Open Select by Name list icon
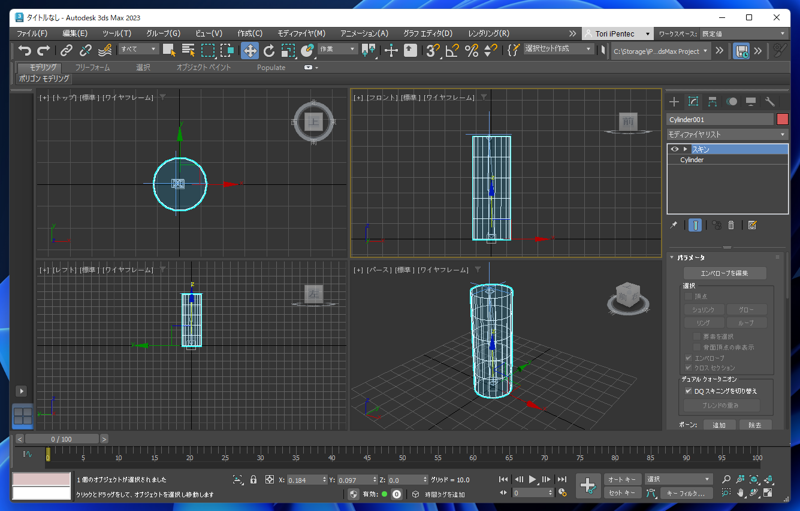The image size is (800, 511). (188, 50)
